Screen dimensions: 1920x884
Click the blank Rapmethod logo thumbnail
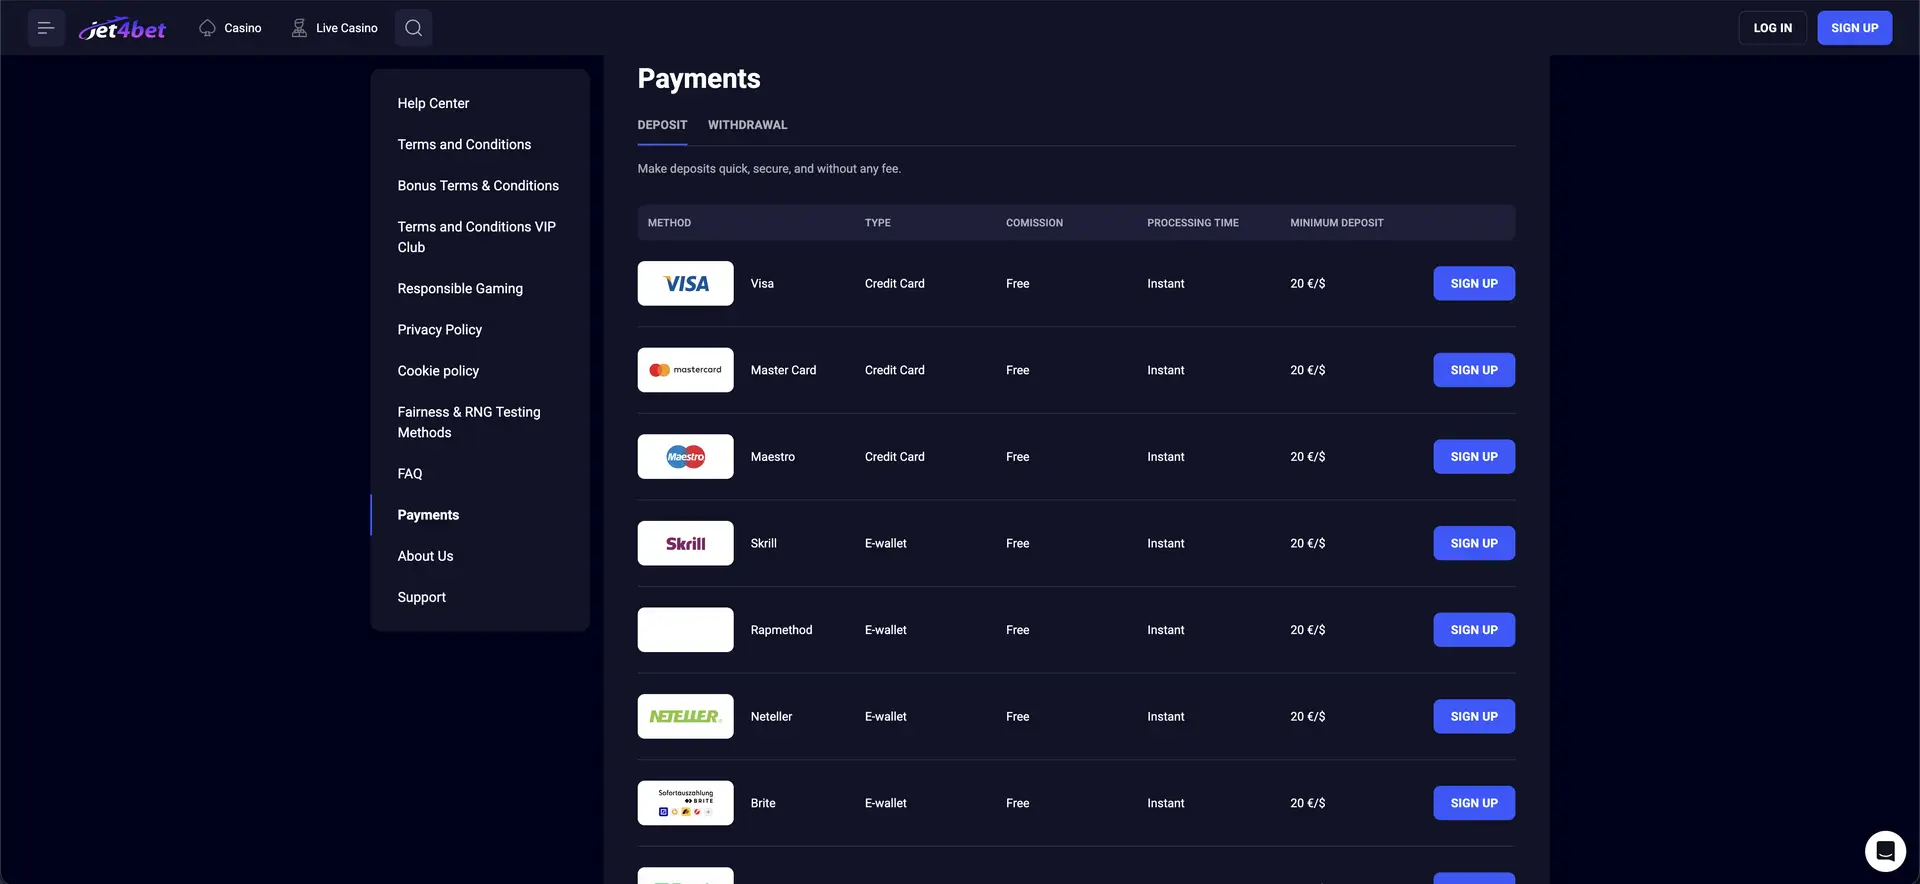coord(685,630)
